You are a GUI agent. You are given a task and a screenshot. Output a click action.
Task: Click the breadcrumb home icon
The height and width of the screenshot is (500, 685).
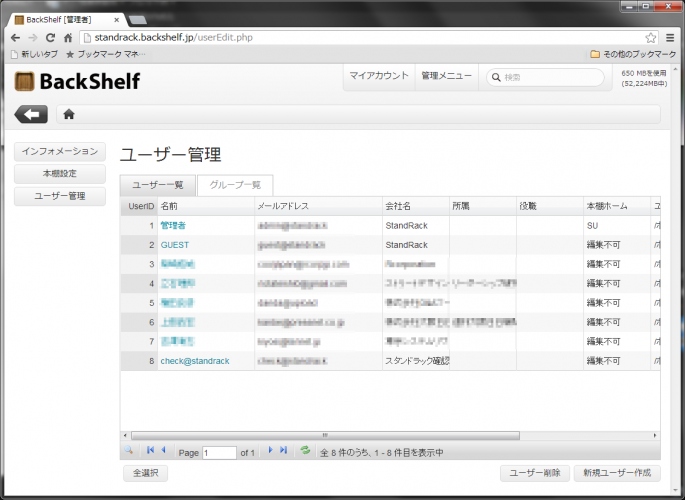coord(69,114)
